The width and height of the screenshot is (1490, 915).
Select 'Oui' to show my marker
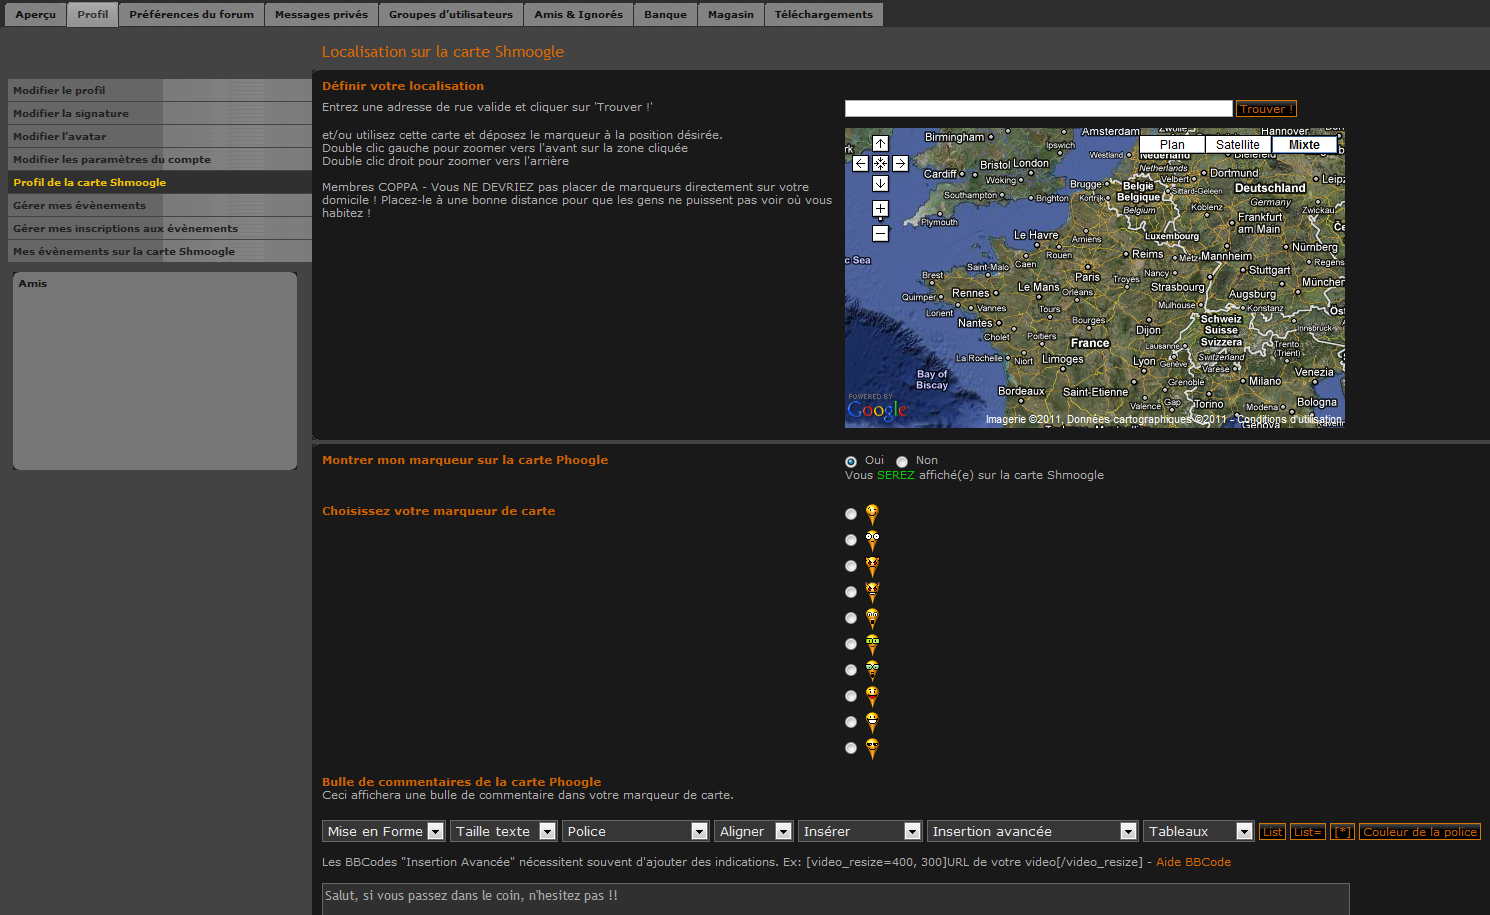click(x=851, y=462)
